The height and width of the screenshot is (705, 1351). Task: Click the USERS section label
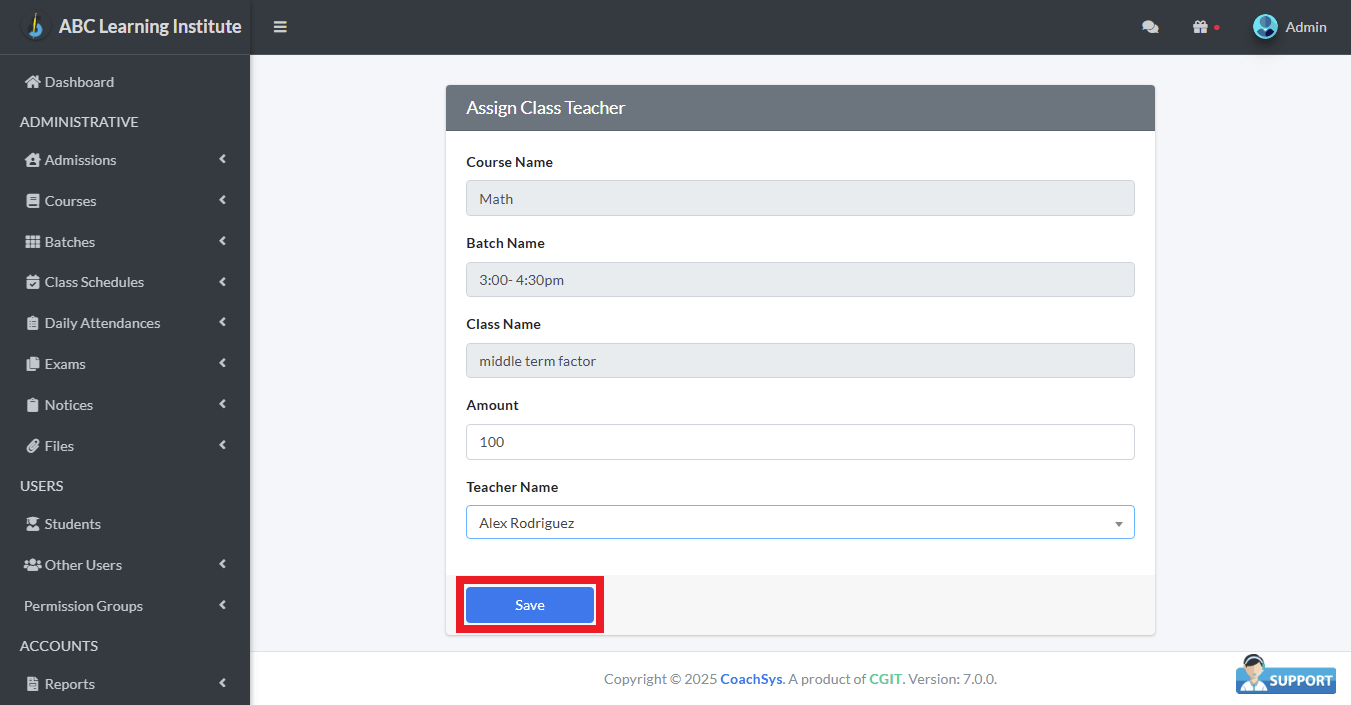point(42,486)
